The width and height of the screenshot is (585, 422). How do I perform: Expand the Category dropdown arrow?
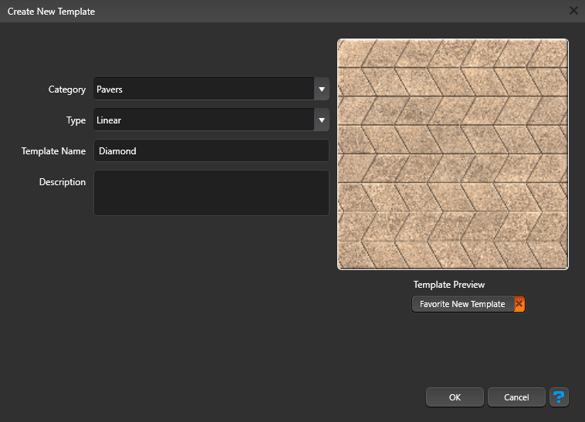(321, 89)
